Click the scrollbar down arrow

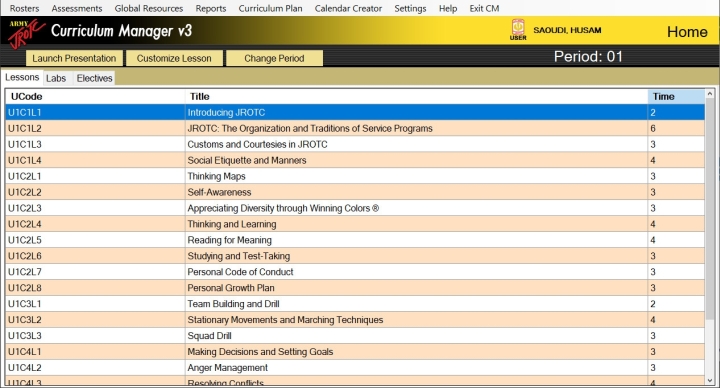pyautogui.click(x=710, y=381)
